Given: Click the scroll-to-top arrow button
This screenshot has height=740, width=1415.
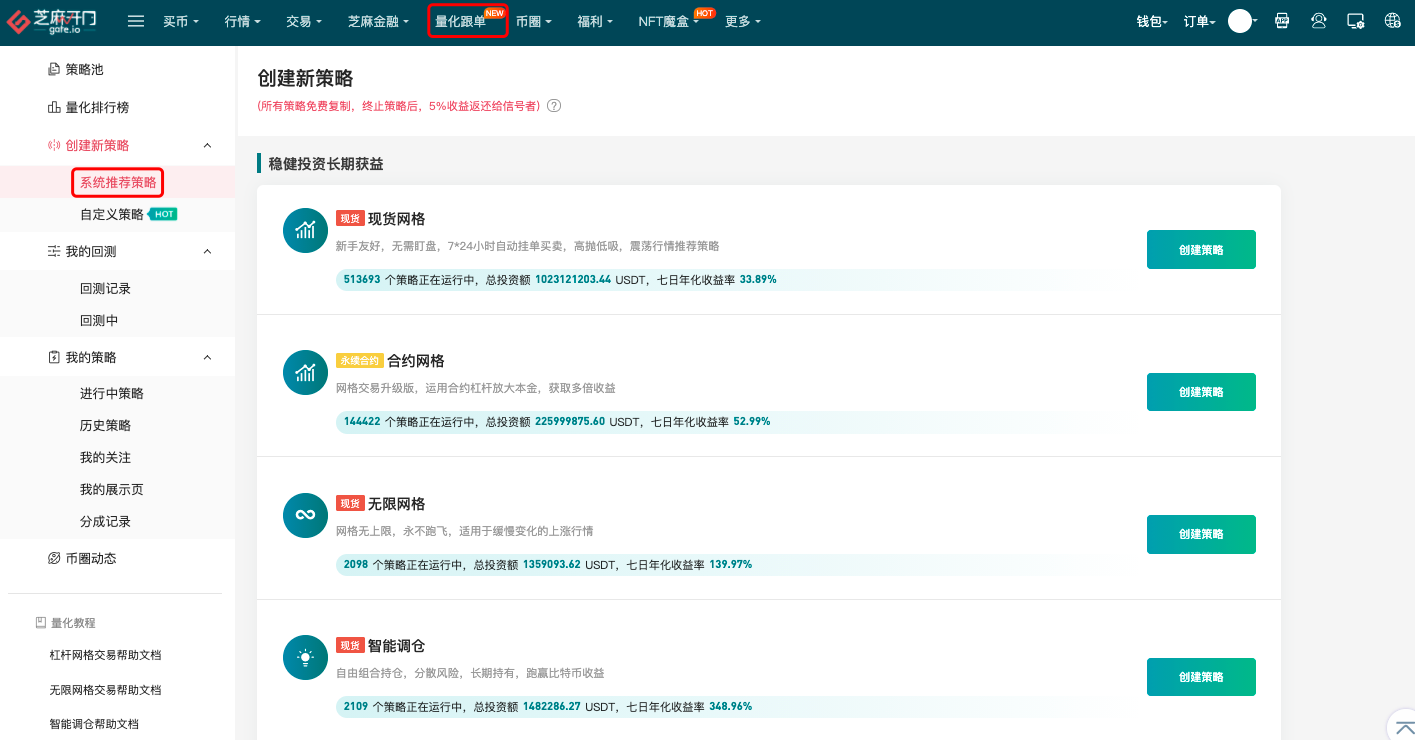Looking at the screenshot, I should (x=1405, y=727).
